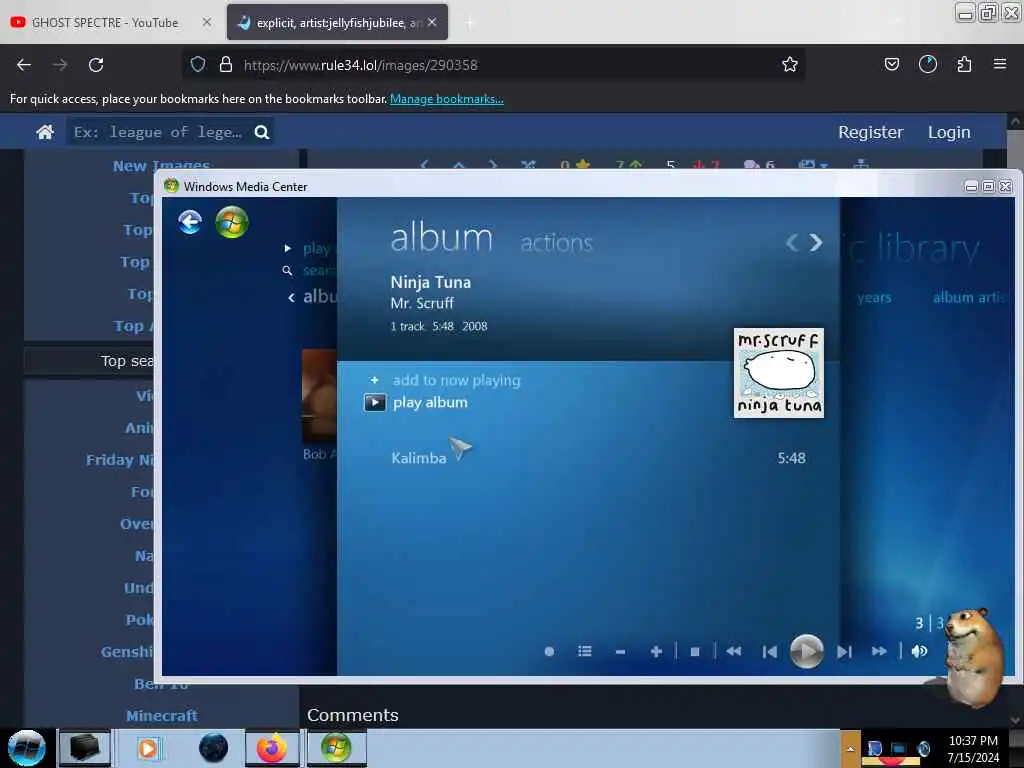
Task: Click the Windows Start orb
Action: pos(26,748)
